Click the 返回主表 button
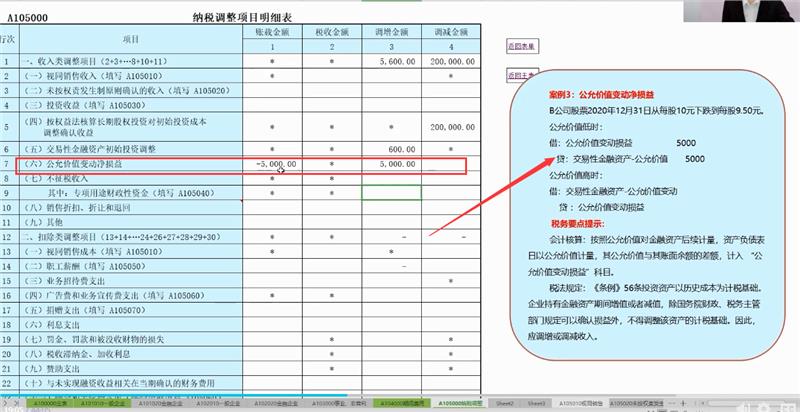This screenshot has width=800, height=412. click(520, 73)
